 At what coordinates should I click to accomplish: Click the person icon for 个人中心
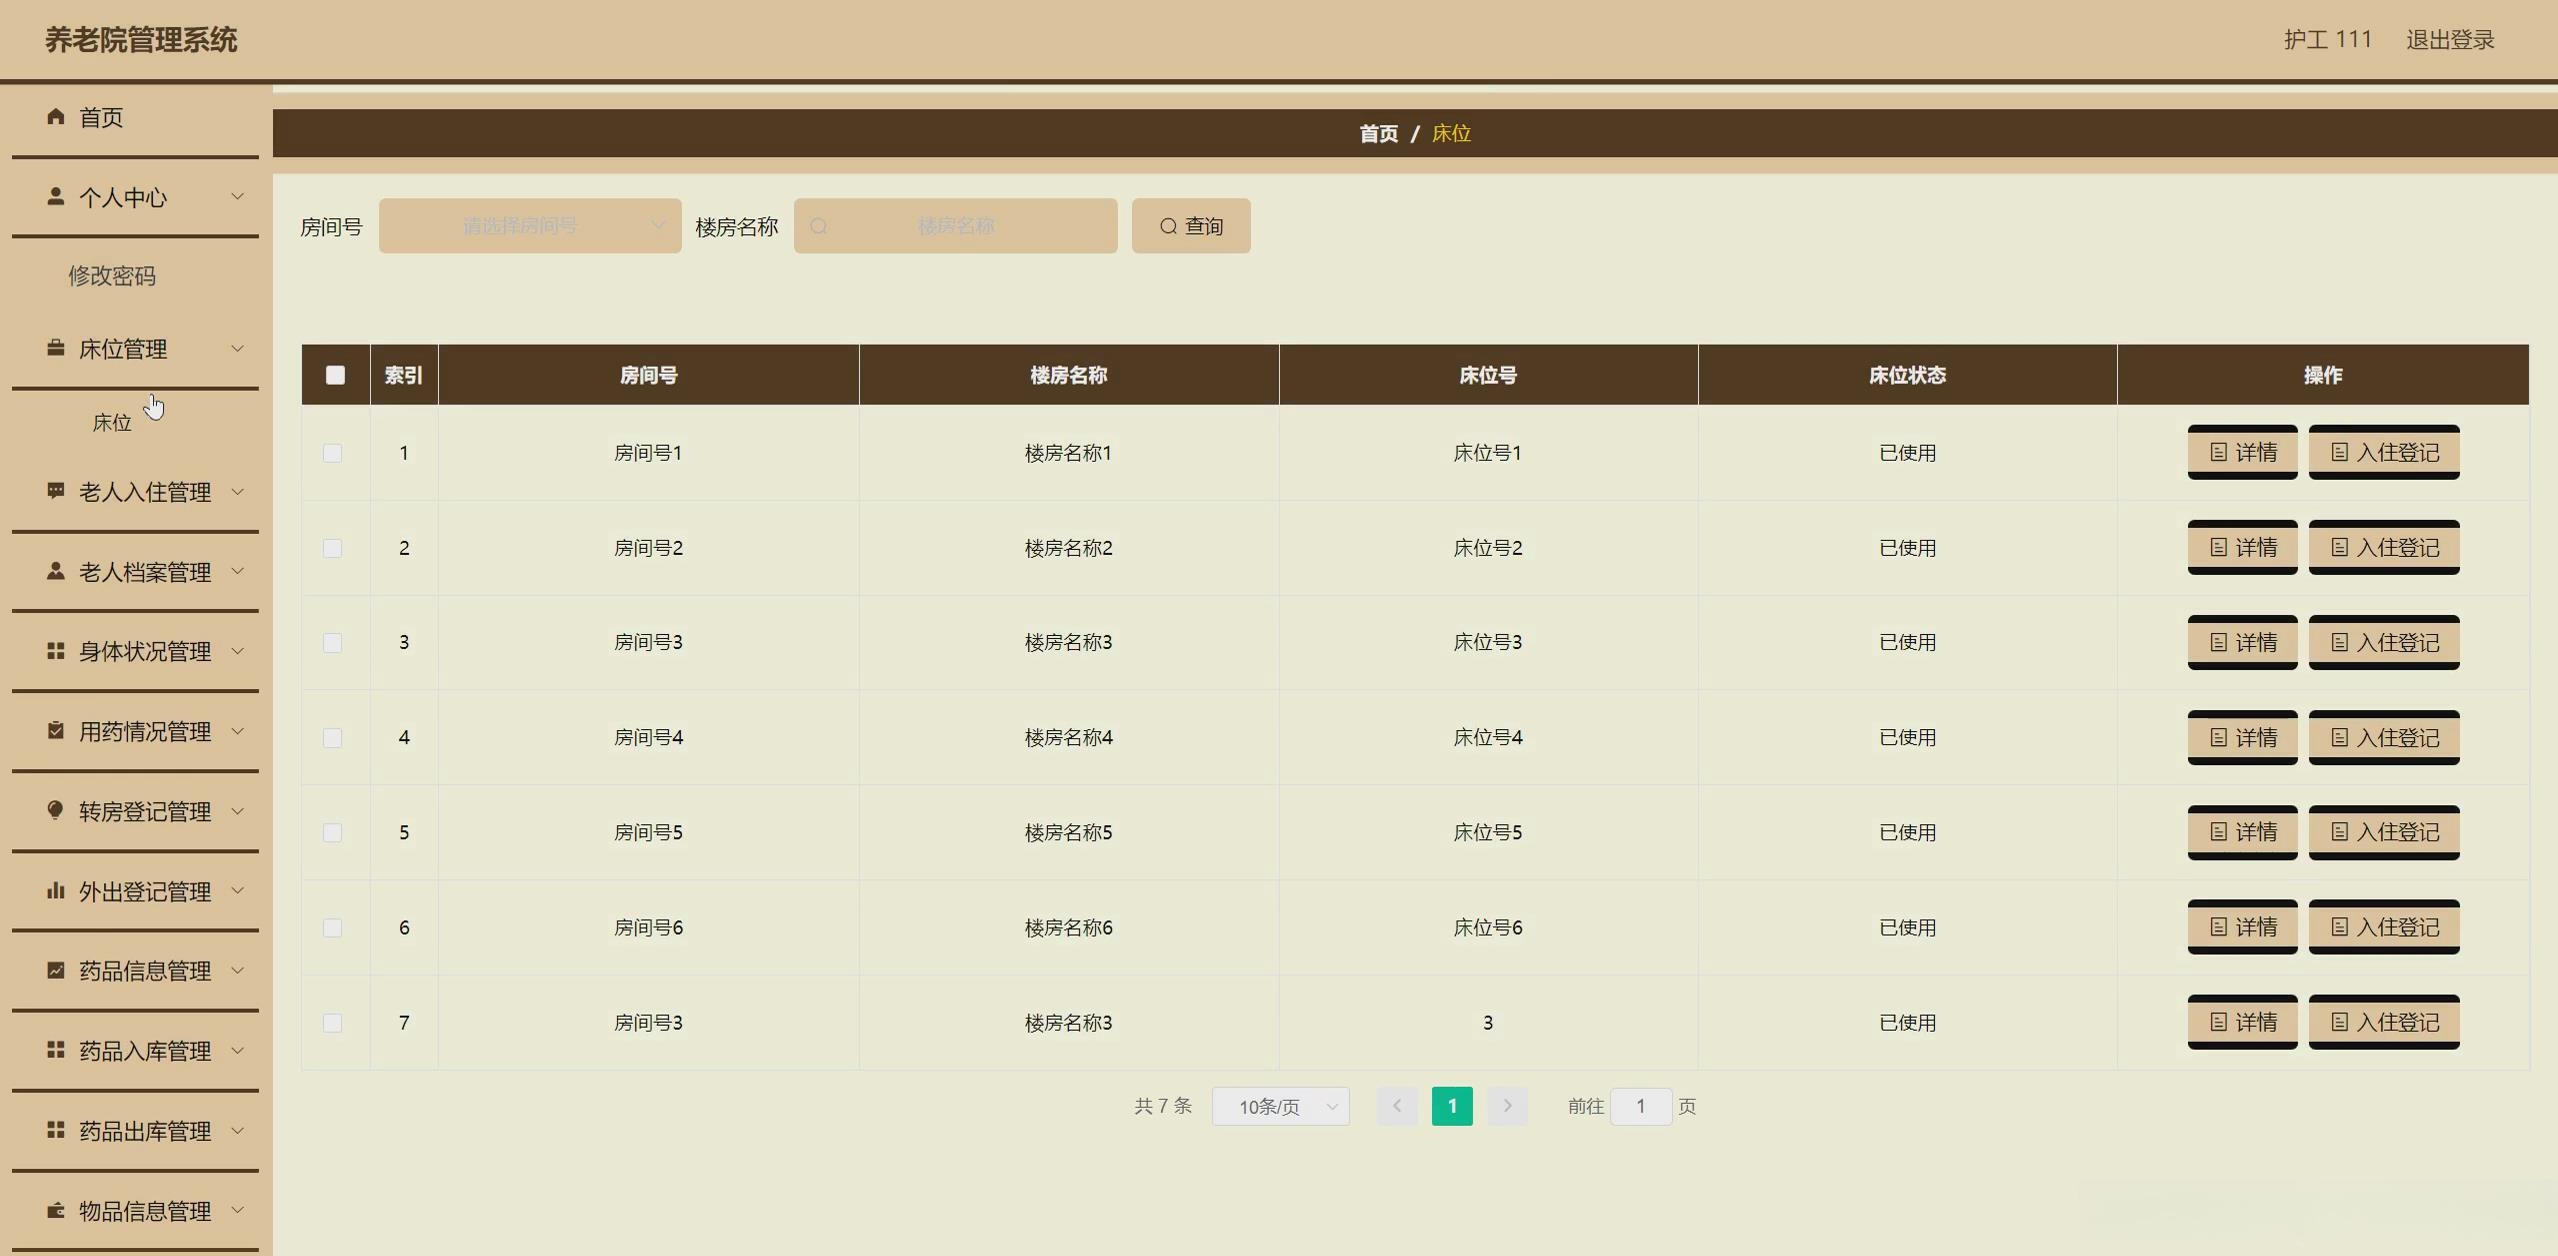(56, 197)
